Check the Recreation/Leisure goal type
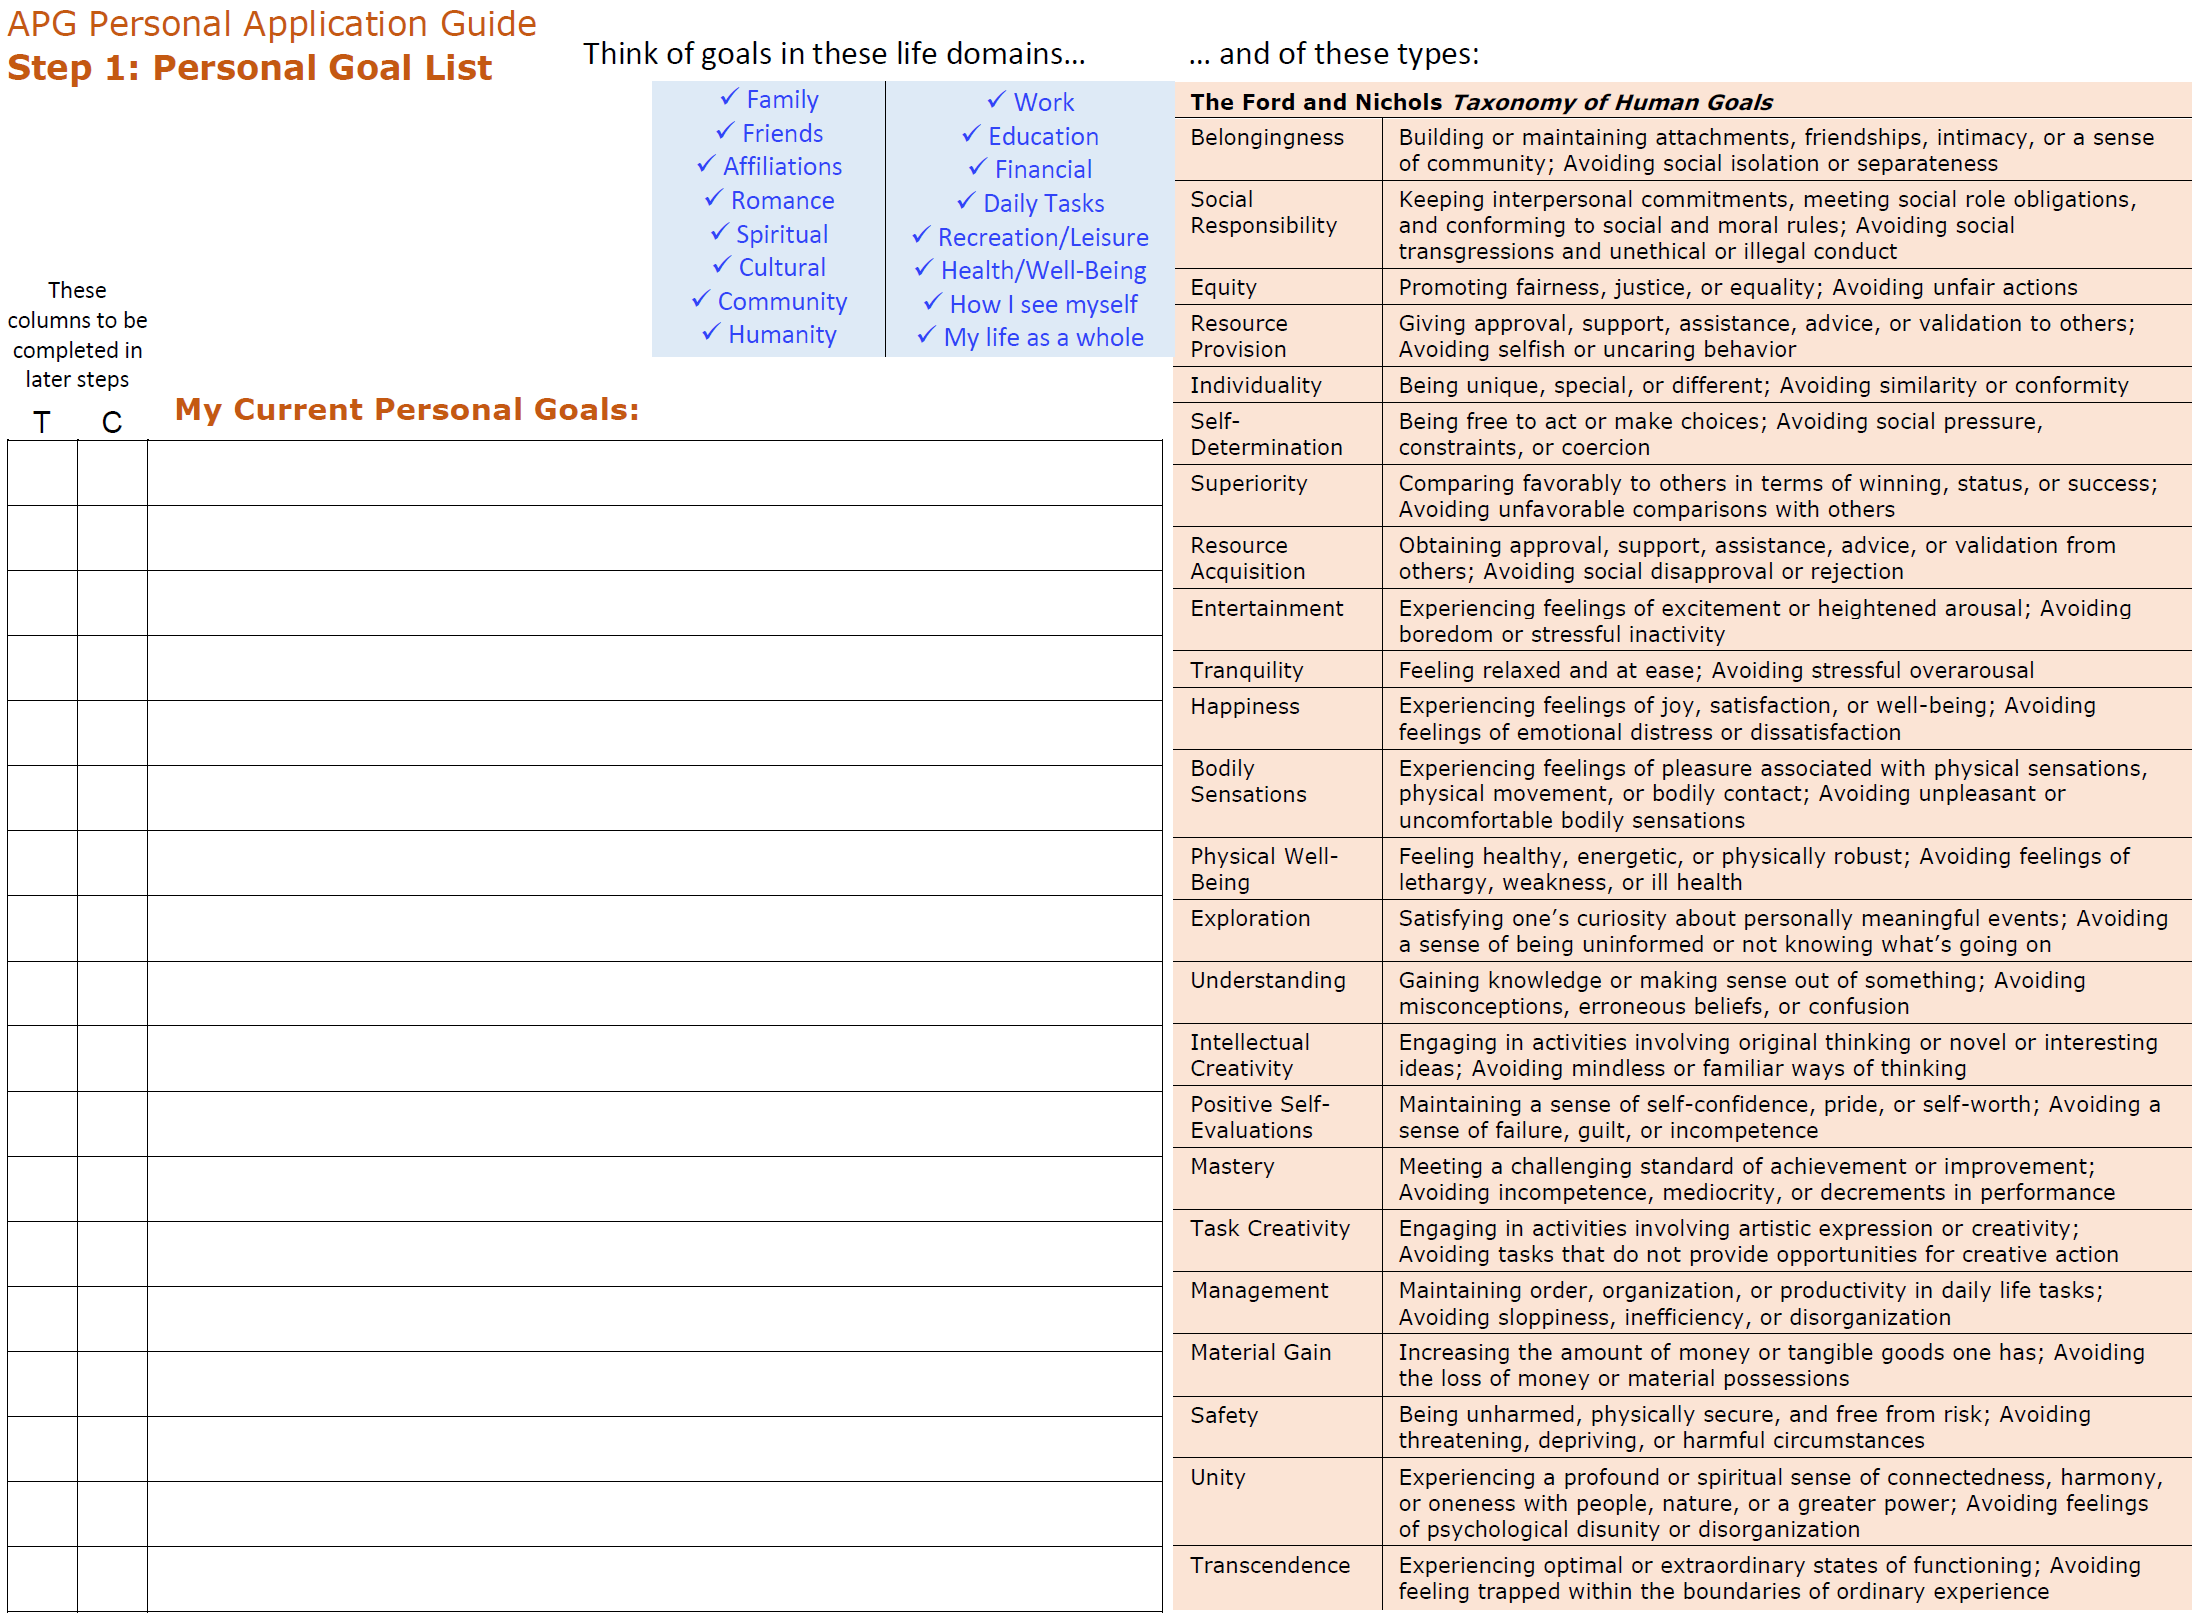The height and width of the screenshot is (1618, 2200). coord(1043,237)
